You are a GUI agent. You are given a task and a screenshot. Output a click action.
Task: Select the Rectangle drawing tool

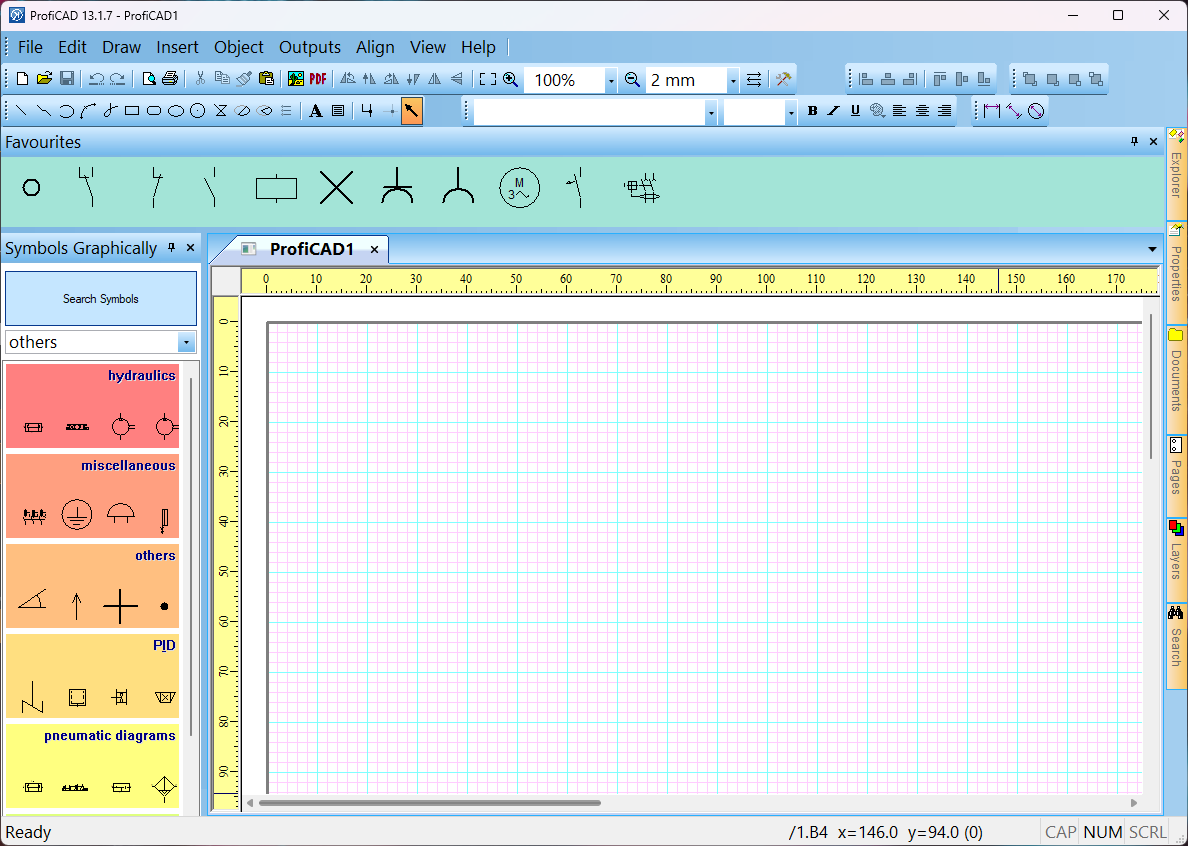coord(132,111)
